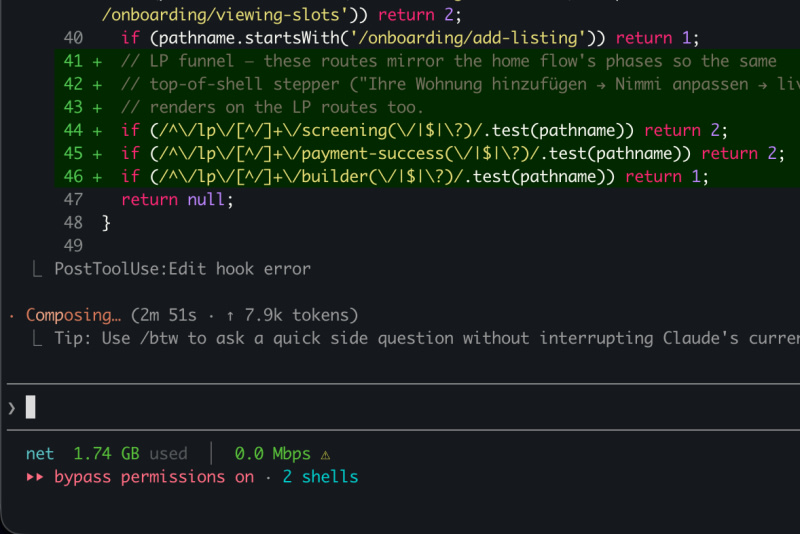Click line number 49
The height and width of the screenshot is (534, 800).
73,246
